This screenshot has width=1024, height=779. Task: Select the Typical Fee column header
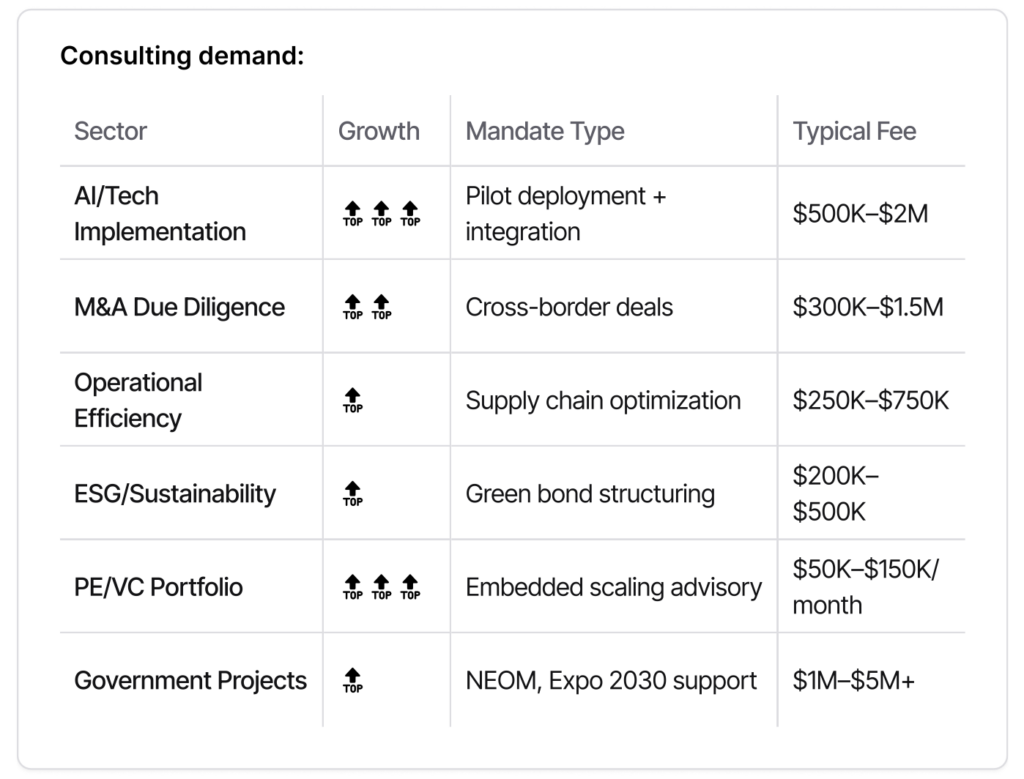pyautogui.click(x=854, y=131)
